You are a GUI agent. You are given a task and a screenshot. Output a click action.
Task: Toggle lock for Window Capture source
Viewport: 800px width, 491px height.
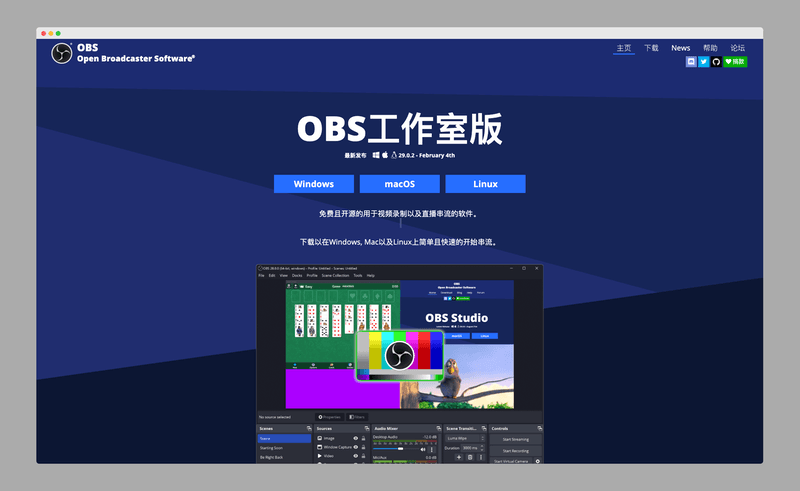click(363, 447)
